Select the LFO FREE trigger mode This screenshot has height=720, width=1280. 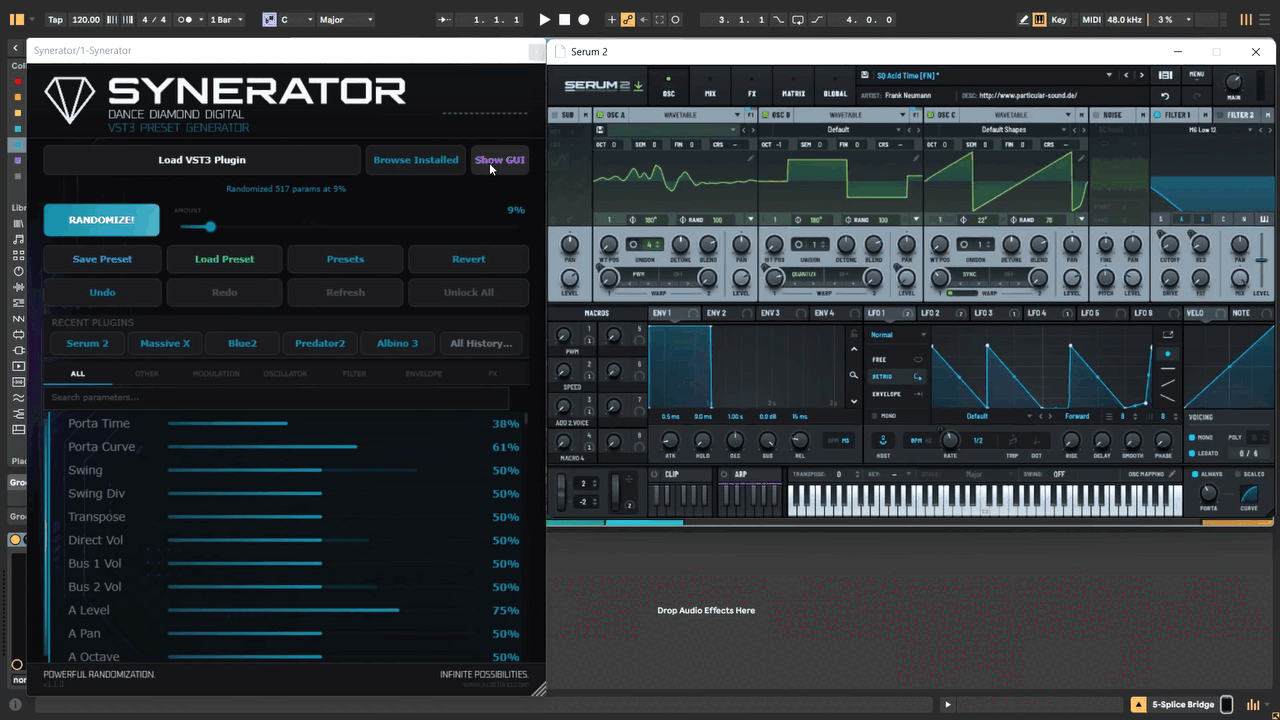tap(896, 359)
